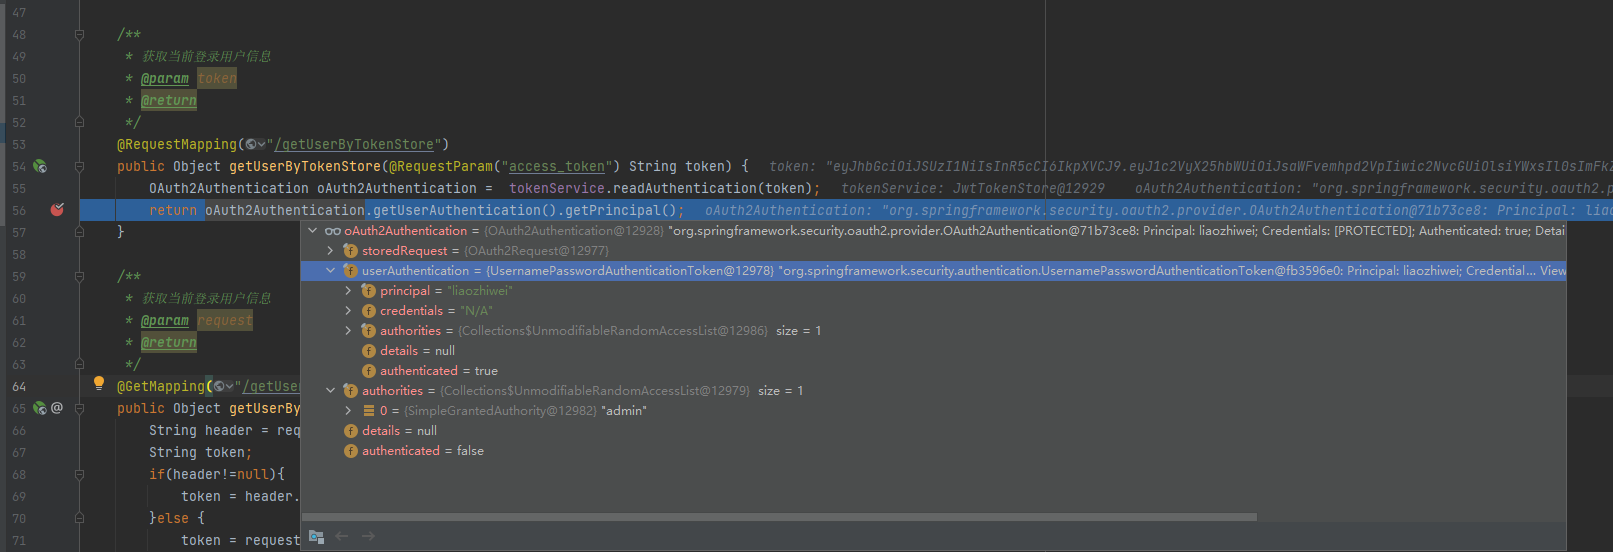The height and width of the screenshot is (552, 1613).
Task: Expand the 0 = SimpleGrantedAuthority node
Action: 348,411
